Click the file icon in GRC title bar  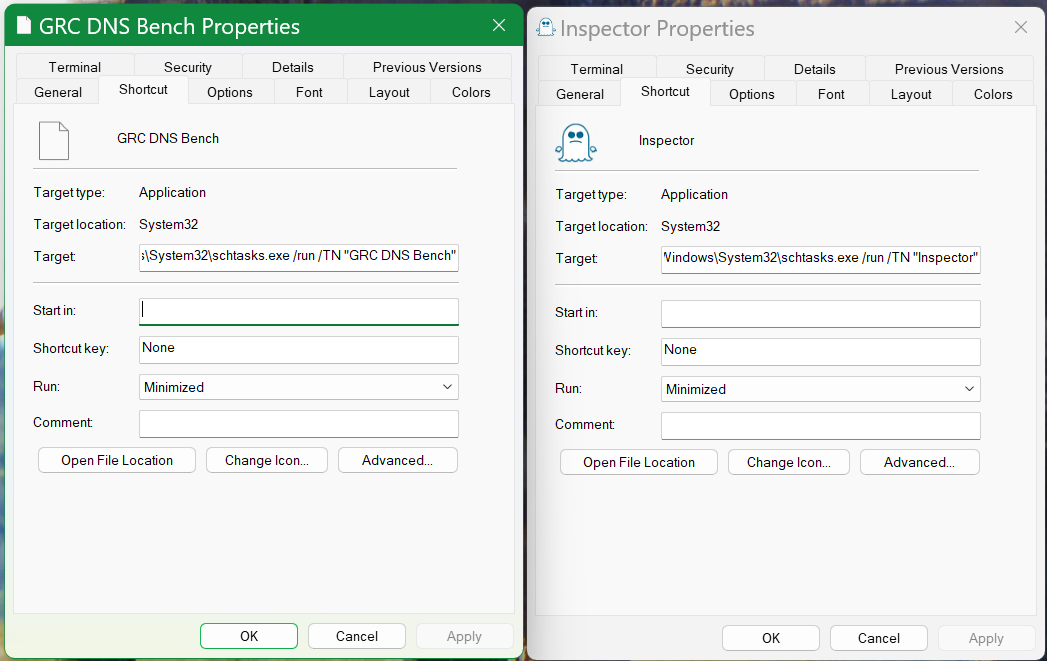pos(24,26)
